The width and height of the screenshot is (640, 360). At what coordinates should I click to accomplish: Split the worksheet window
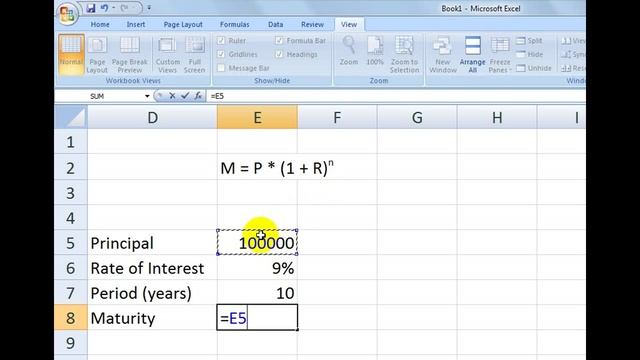pyautogui.click(x=529, y=41)
